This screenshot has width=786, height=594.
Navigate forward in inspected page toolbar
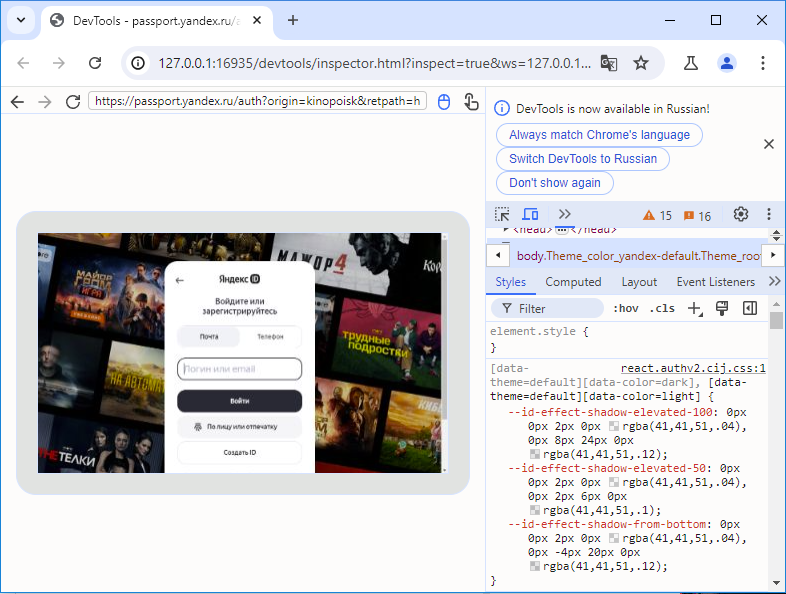coord(45,102)
